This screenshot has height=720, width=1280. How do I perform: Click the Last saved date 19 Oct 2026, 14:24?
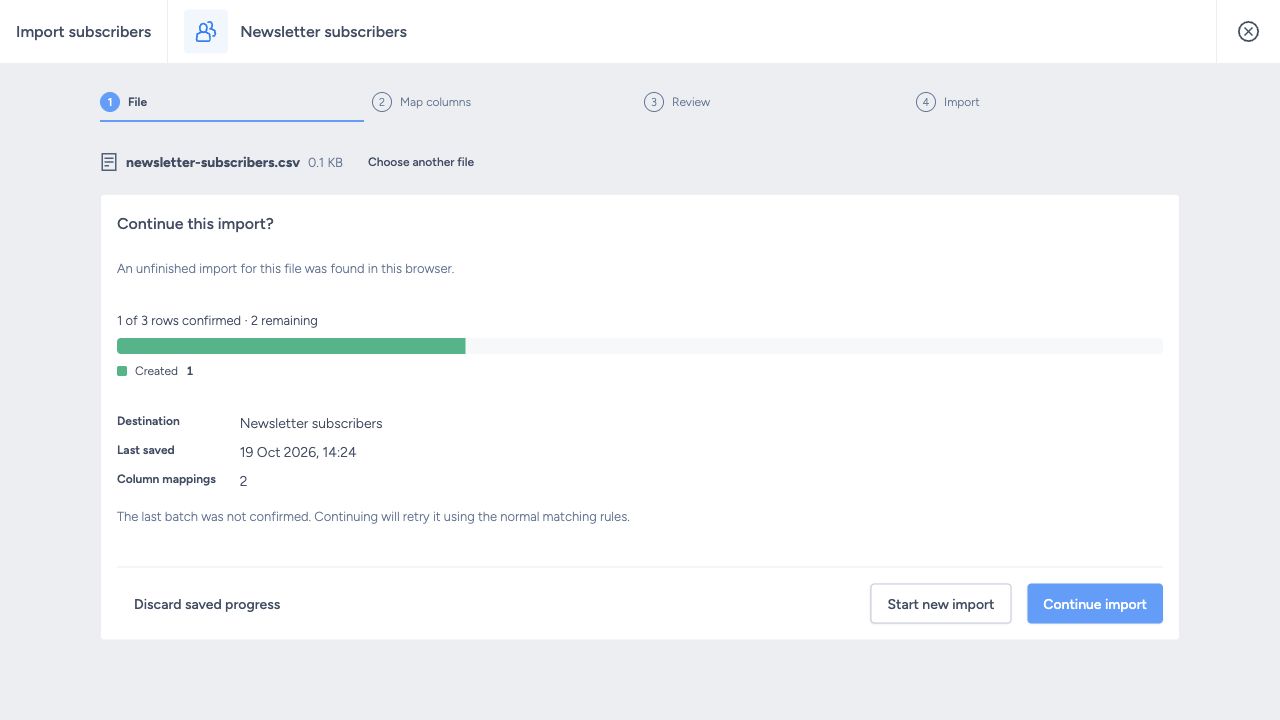coord(298,452)
